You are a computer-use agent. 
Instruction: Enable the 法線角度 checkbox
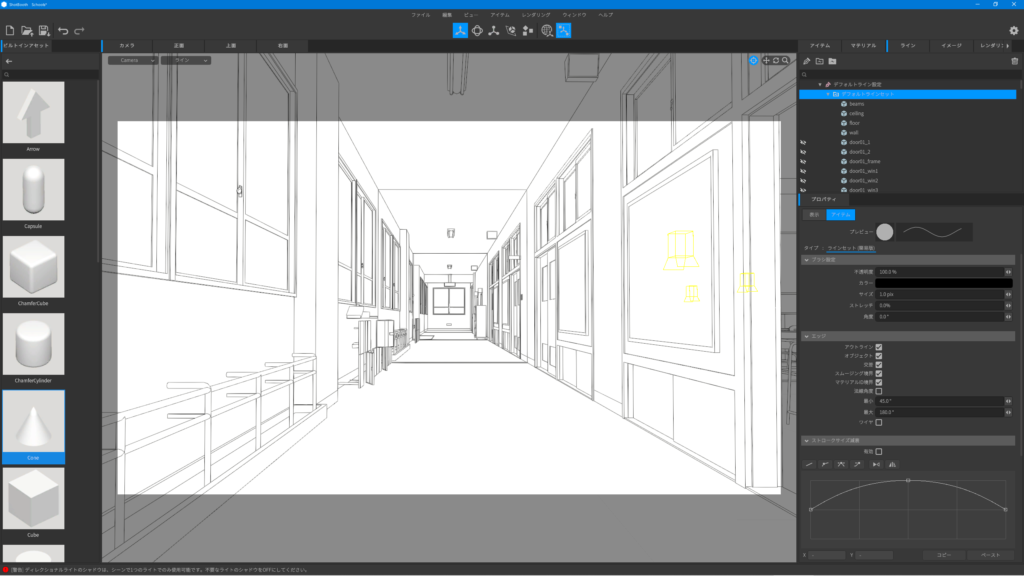pyautogui.click(x=879, y=391)
